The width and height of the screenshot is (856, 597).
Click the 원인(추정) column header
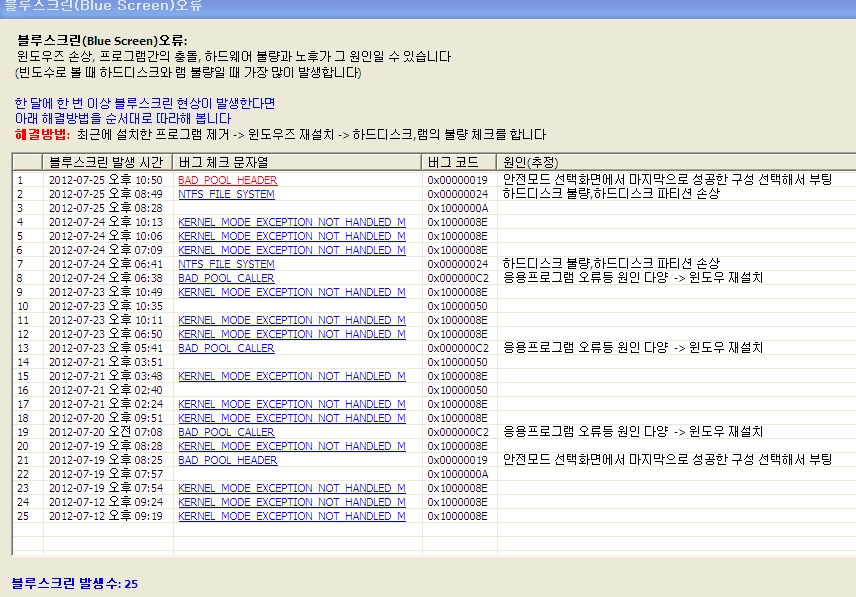pyautogui.click(x=676, y=162)
